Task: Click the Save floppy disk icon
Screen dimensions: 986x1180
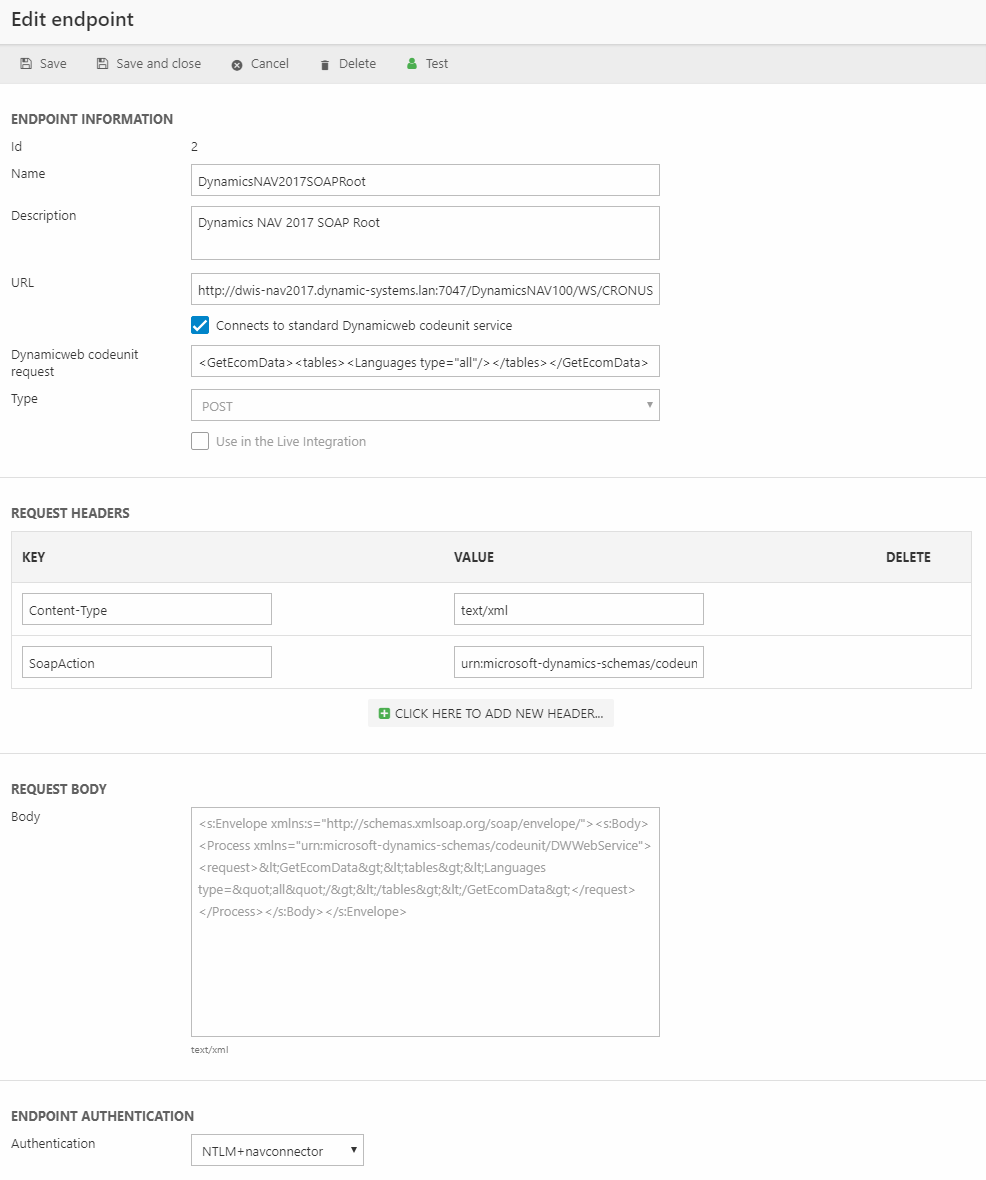Action: [26, 64]
